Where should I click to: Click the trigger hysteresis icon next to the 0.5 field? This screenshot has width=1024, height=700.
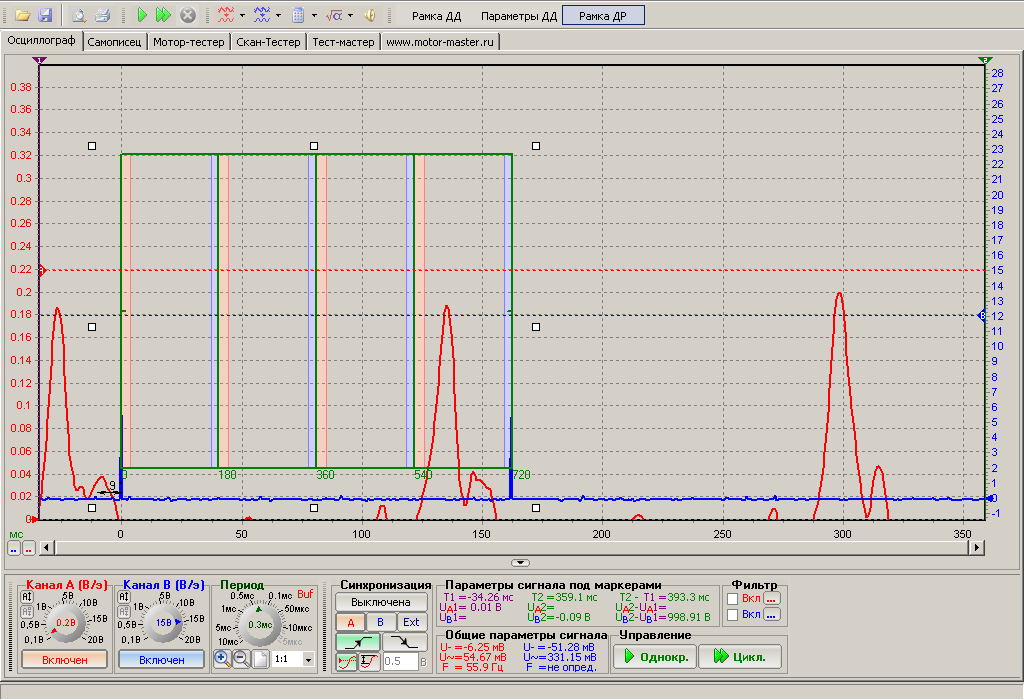click(369, 661)
